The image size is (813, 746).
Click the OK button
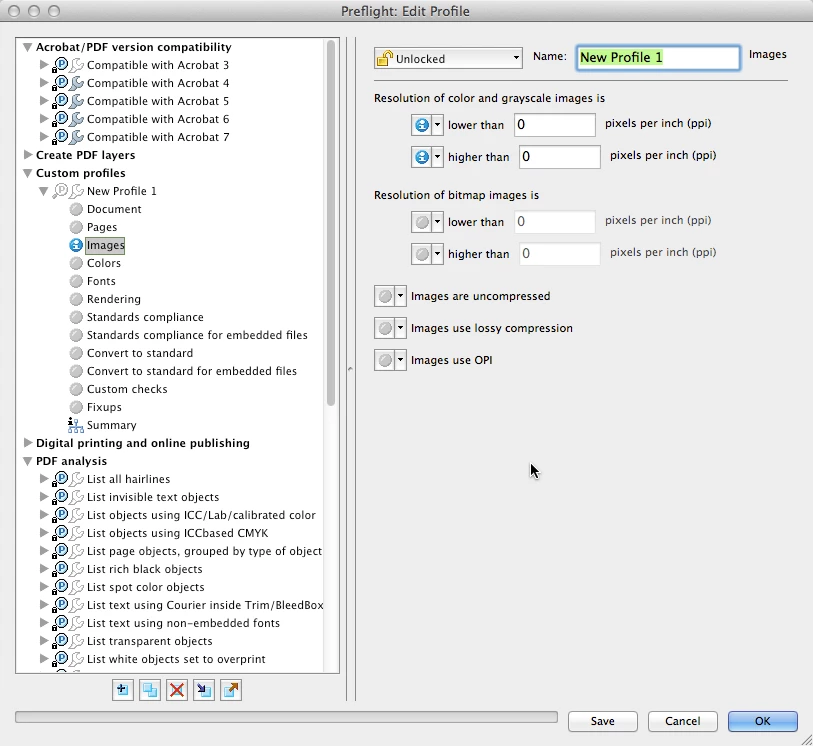pos(762,721)
